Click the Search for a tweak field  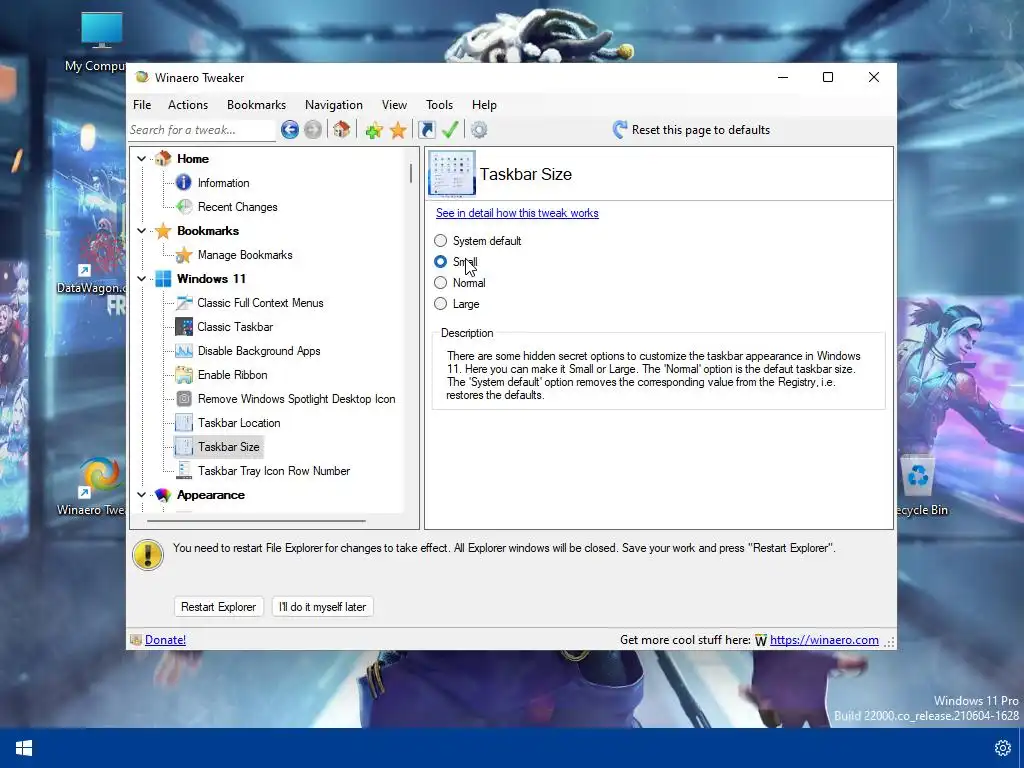202,130
